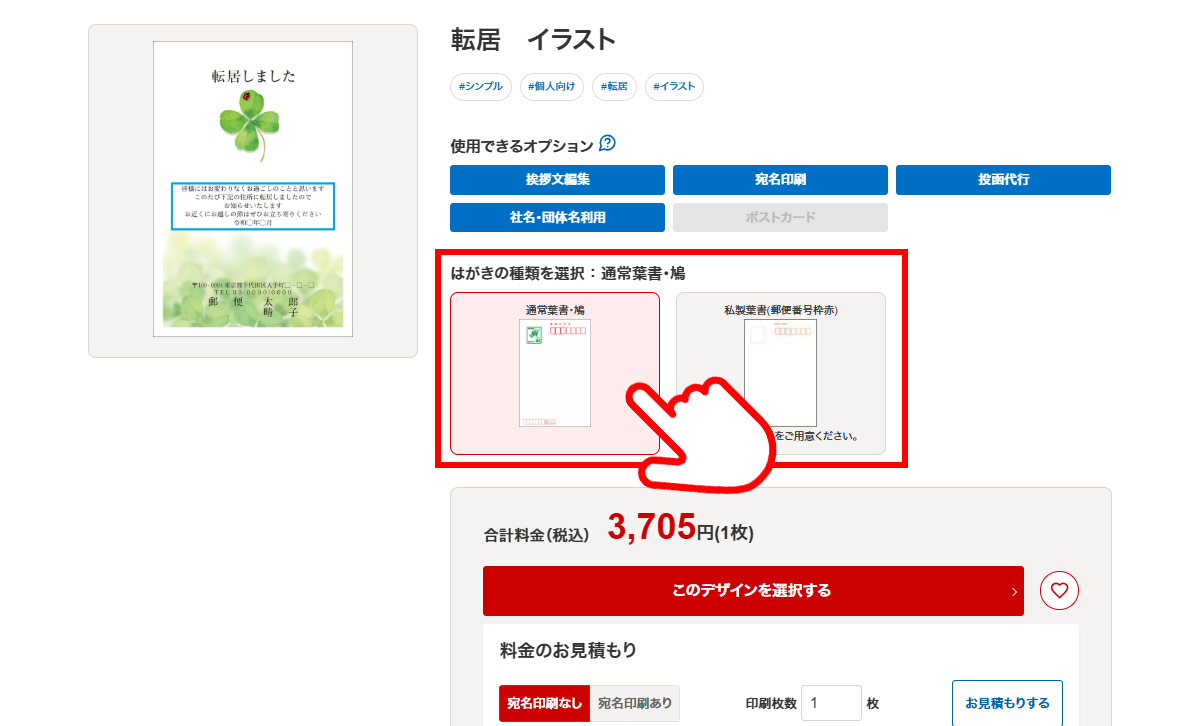1200x726 pixels.
Task: Click the heart favorite icon
Action: point(1059,591)
